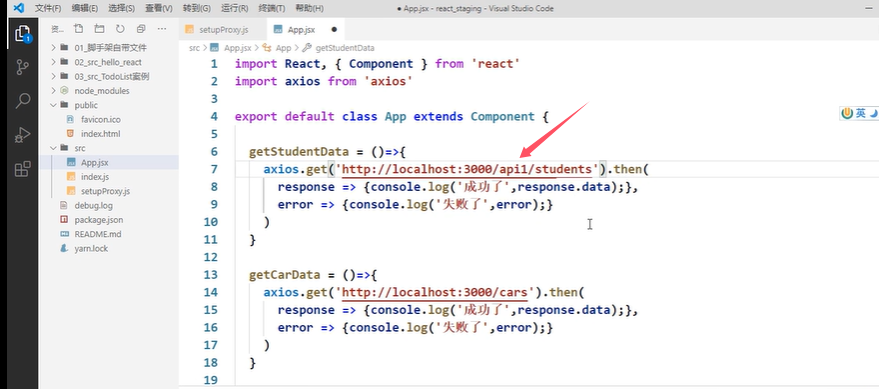Select App.jsx in the file tree
The image size is (879, 389).
94,163
